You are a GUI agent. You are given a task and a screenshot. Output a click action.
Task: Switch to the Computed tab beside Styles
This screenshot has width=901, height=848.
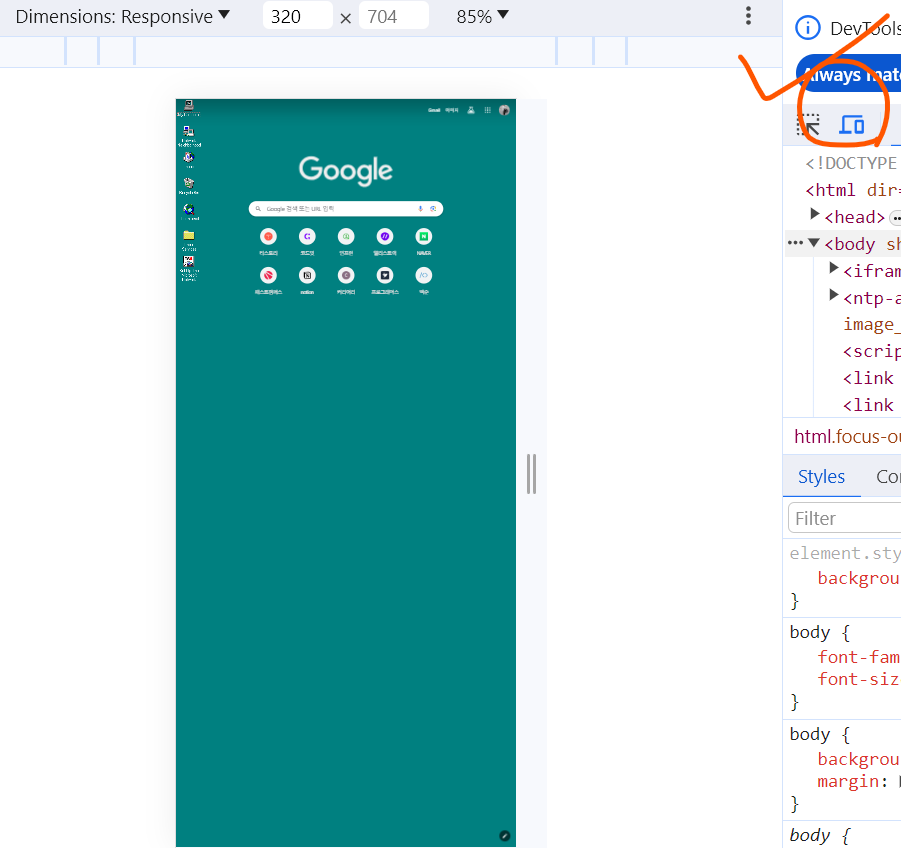(x=888, y=476)
